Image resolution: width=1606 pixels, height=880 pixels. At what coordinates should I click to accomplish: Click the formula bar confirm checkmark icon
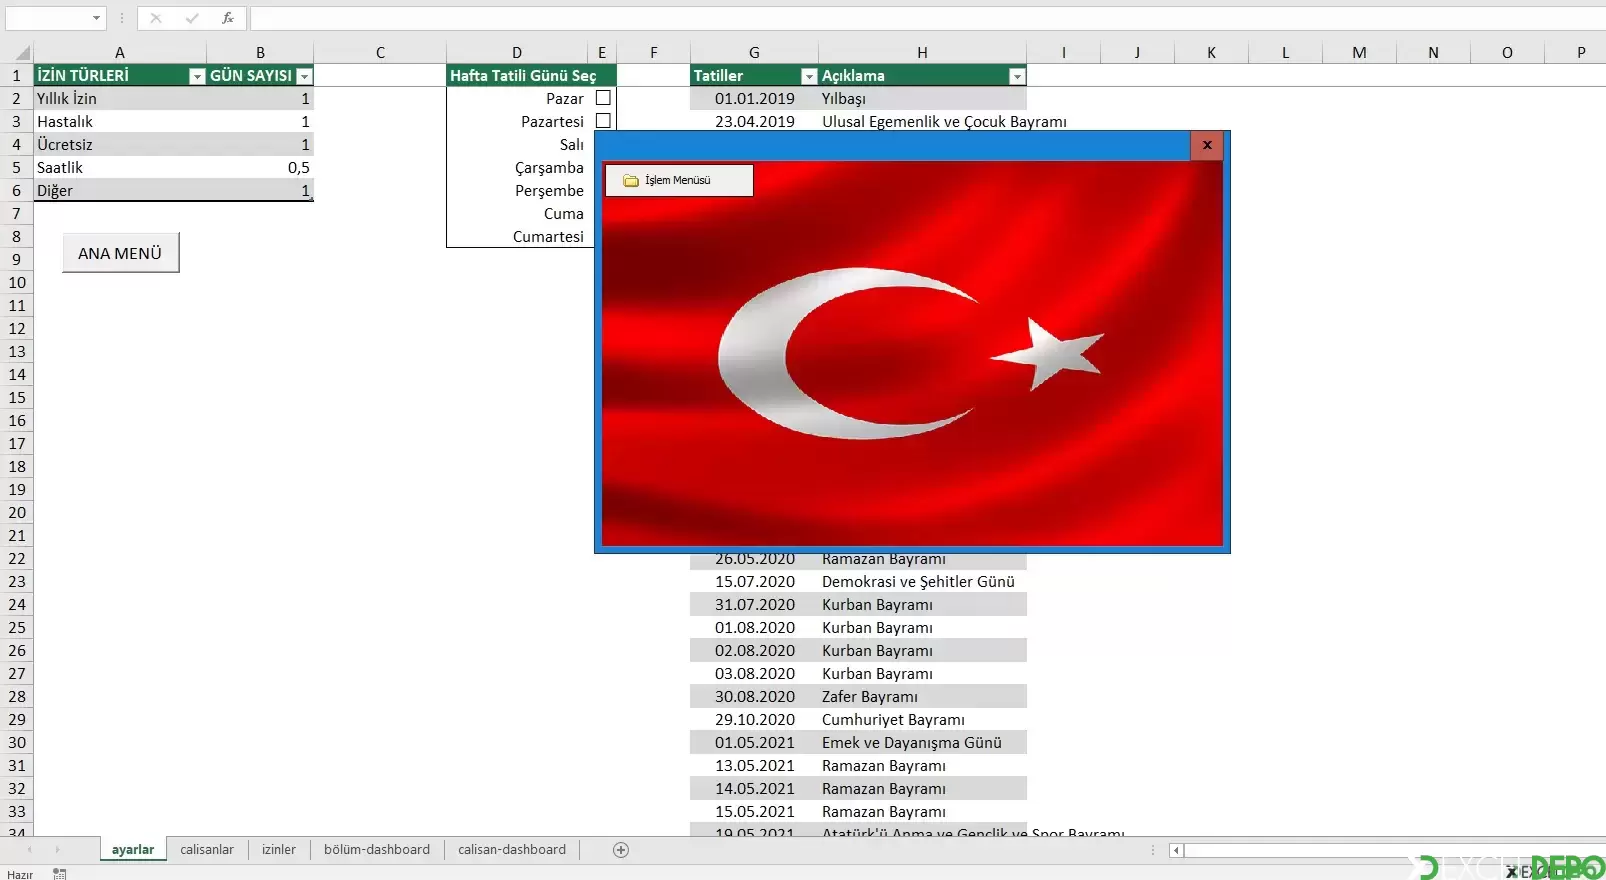click(x=192, y=18)
